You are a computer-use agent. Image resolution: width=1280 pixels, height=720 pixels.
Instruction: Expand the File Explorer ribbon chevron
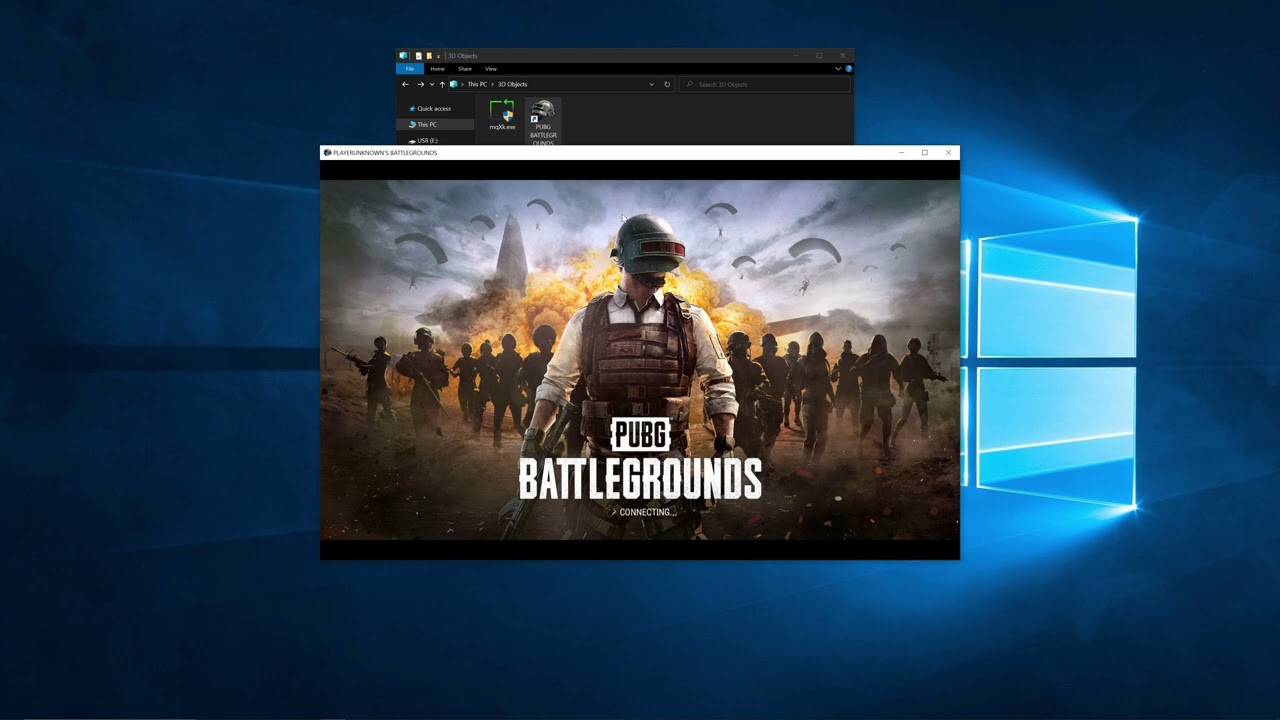pos(838,69)
